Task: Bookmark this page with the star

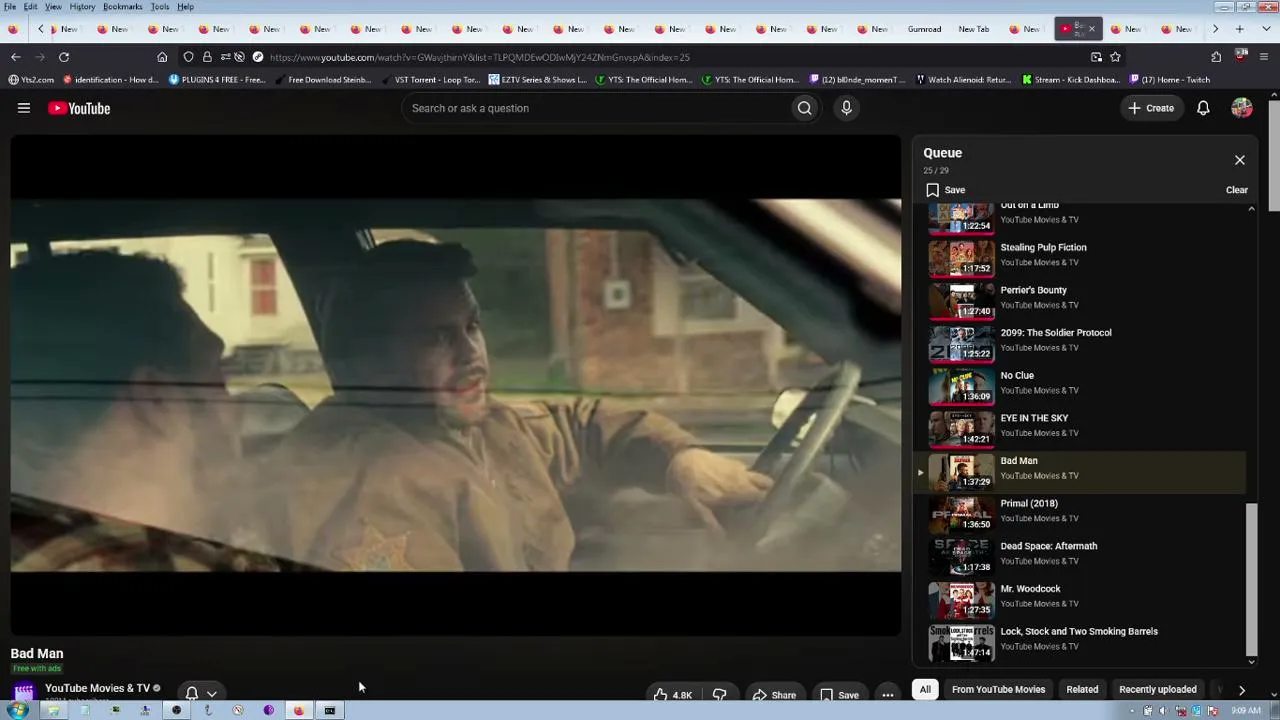Action: [1115, 57]
